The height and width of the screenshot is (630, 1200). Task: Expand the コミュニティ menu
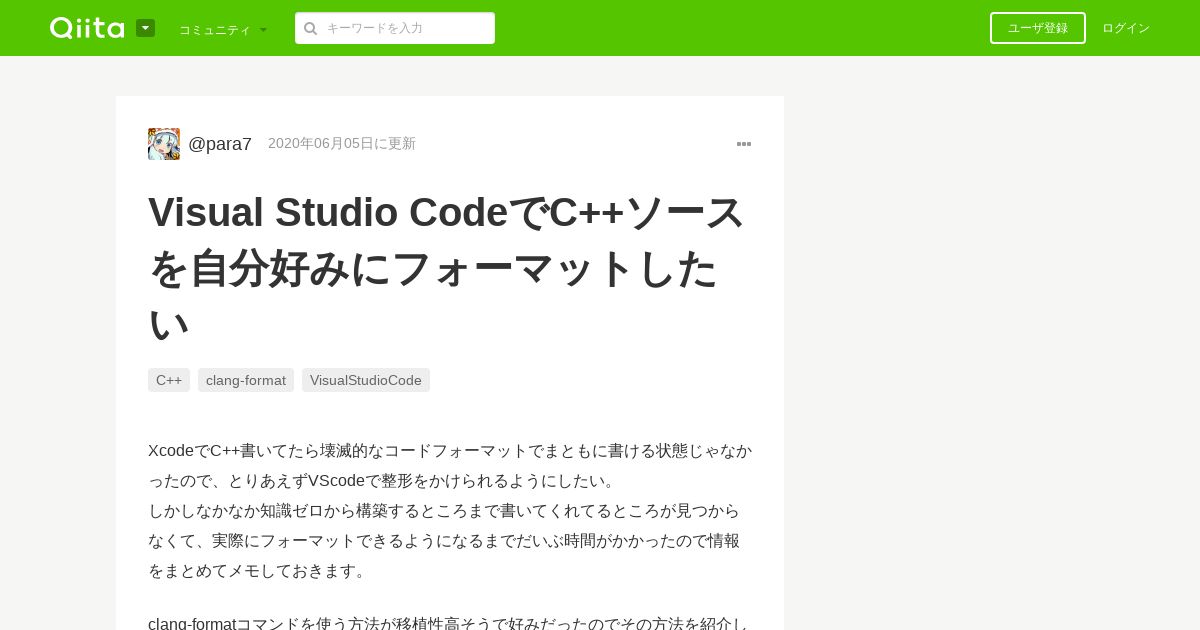pyautogui.click(x=223, y=29)
